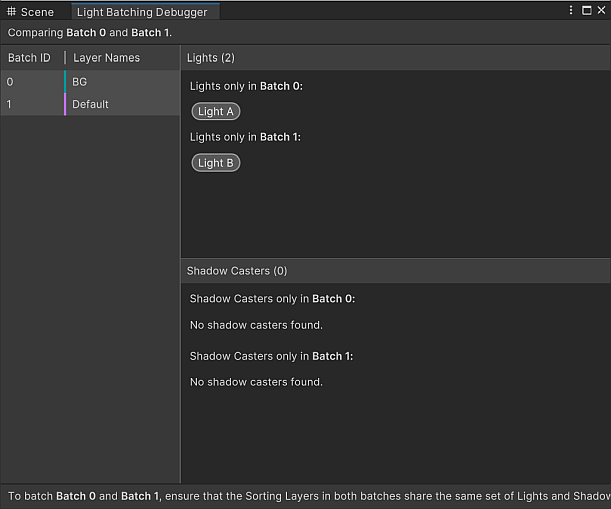Click Batch ID number 1 cell
611x509 pixels.
tap(10, 104)
